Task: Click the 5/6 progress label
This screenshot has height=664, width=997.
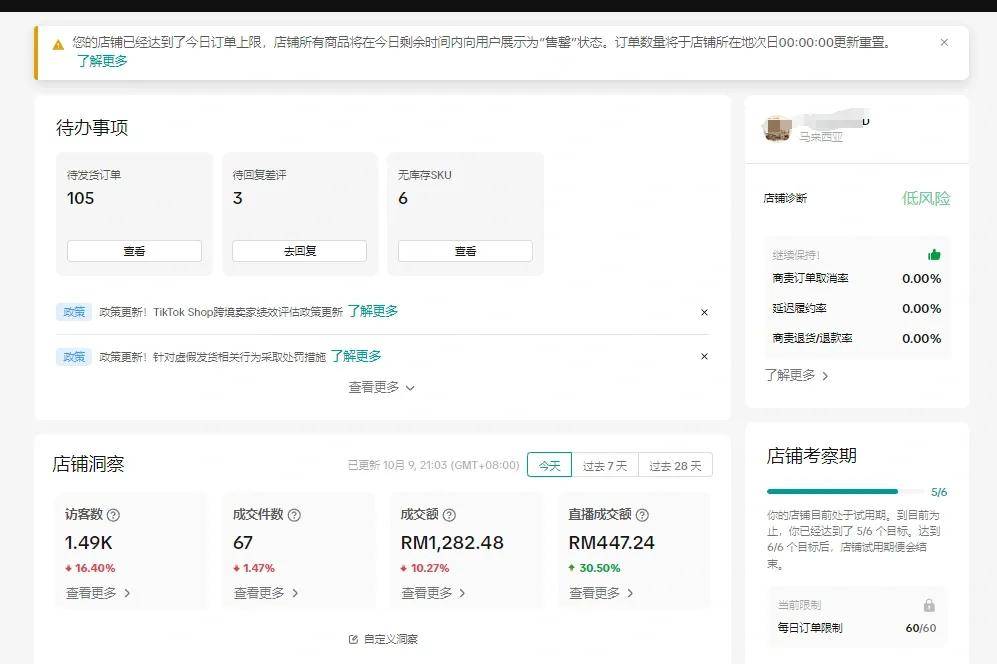Action: (939, 492)
